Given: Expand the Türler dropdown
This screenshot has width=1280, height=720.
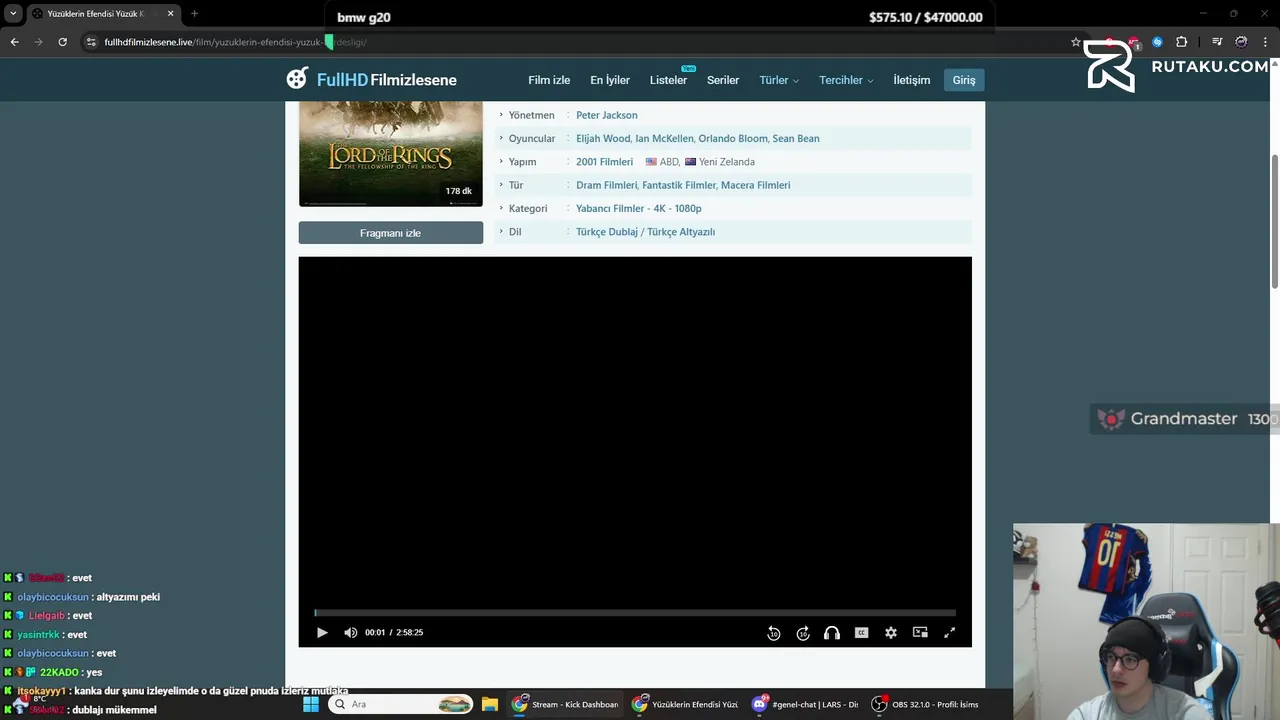Looking at the screenshot, I should click(779, 80).
